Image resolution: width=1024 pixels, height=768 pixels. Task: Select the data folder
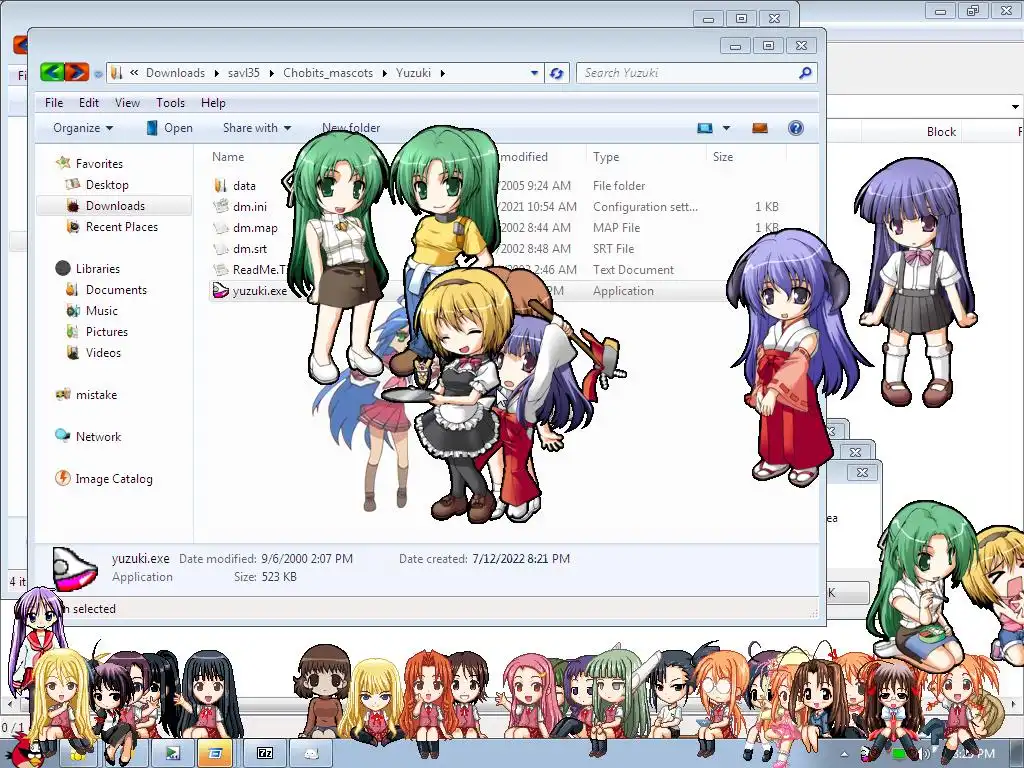tap(244, 185)
